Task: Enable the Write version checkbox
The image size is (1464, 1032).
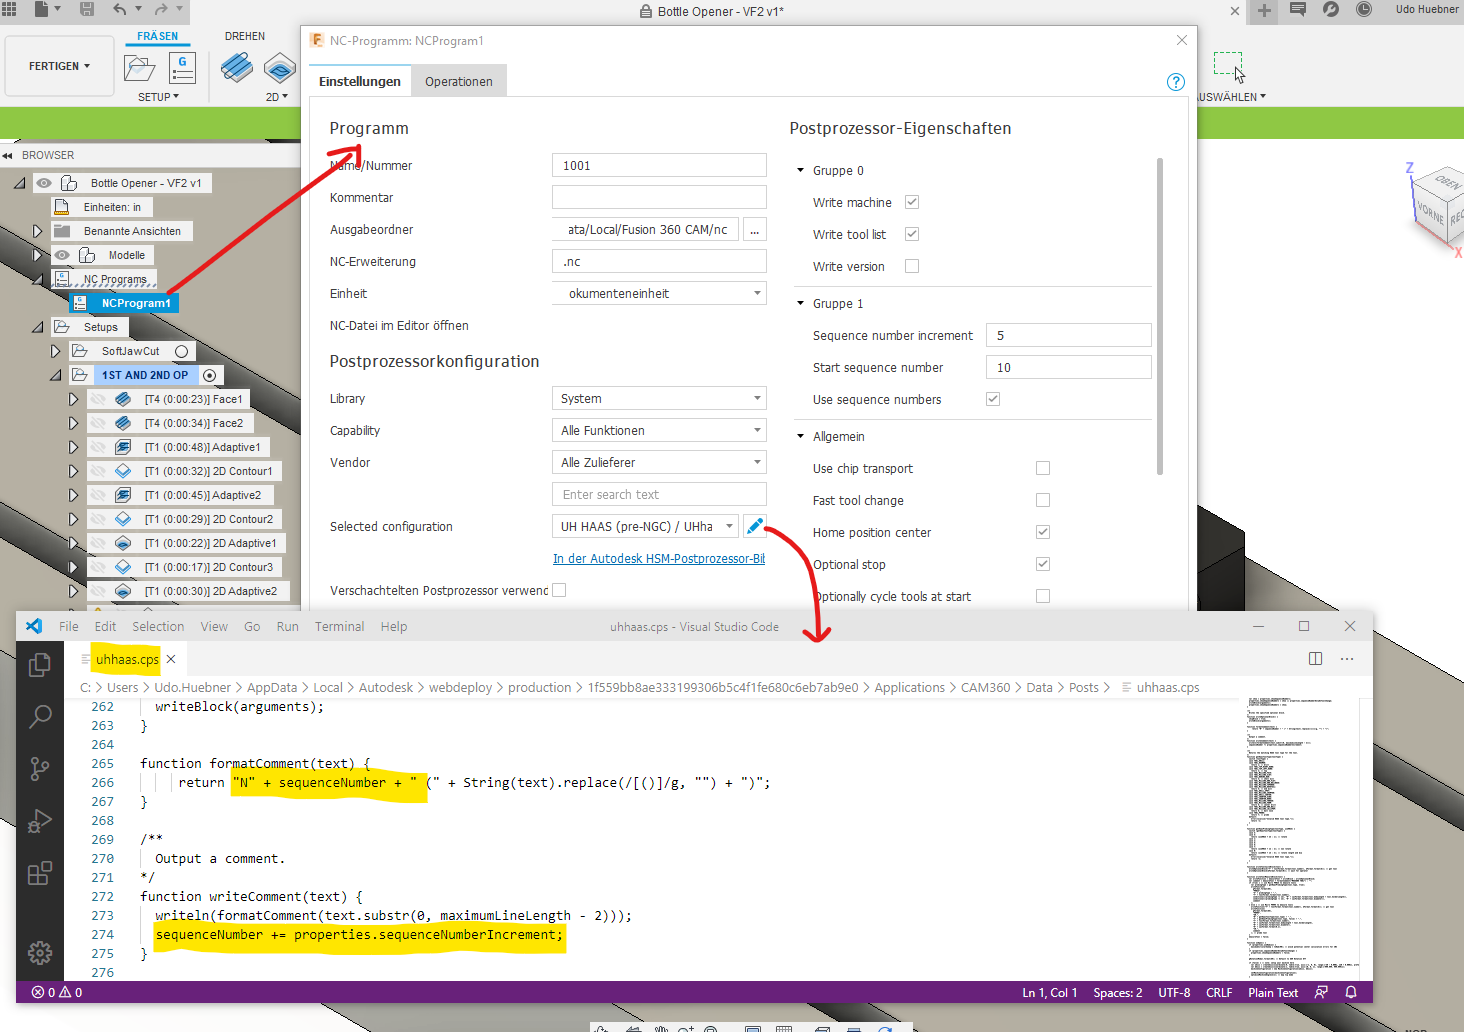Action: click(x=911, y=265)
